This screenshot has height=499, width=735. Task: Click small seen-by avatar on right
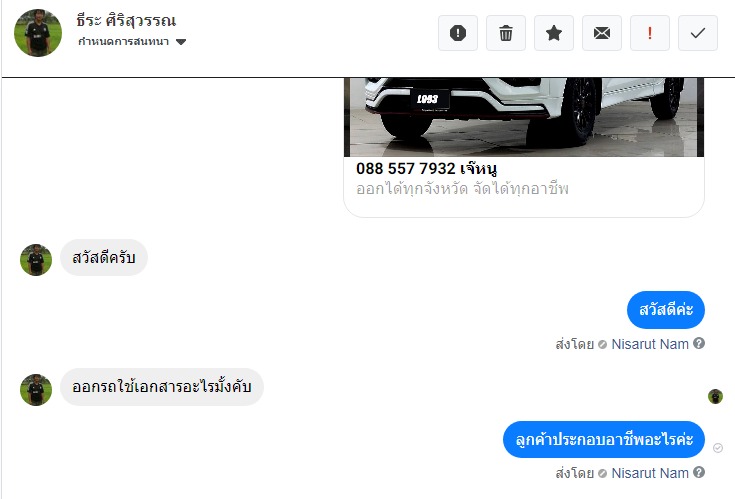coord(715,396)
